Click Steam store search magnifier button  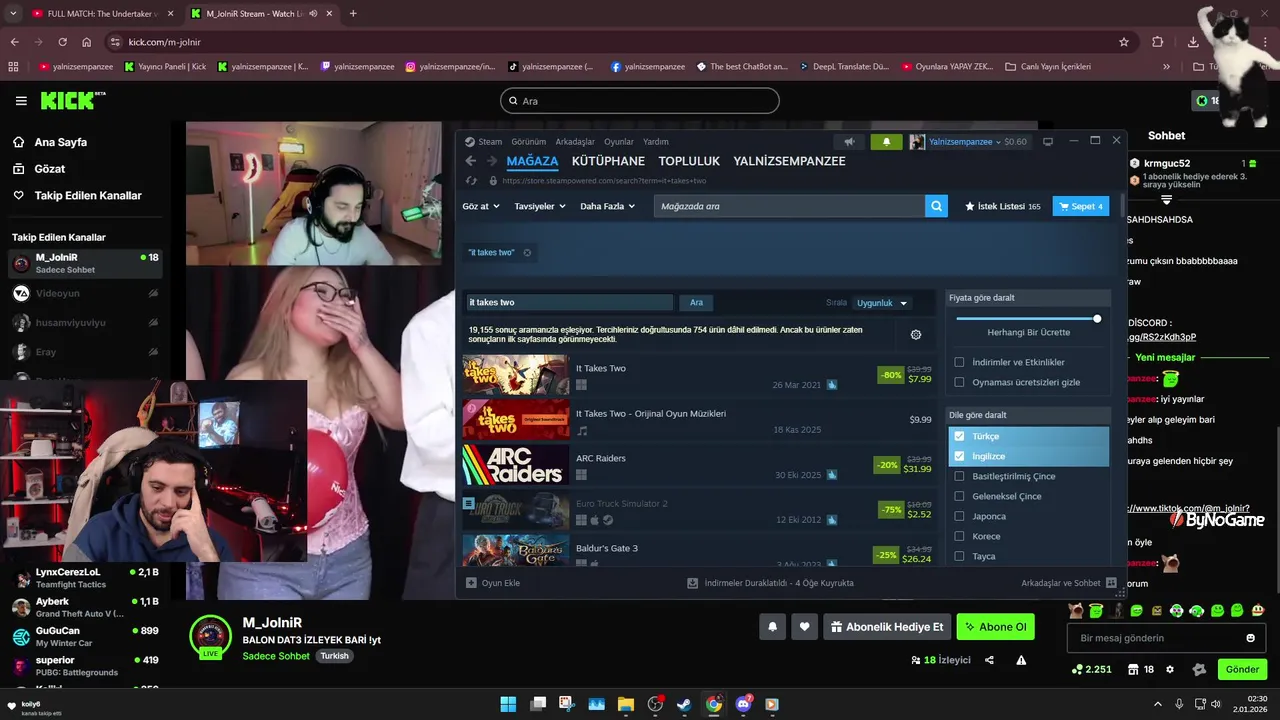click(x=937, y=206)
